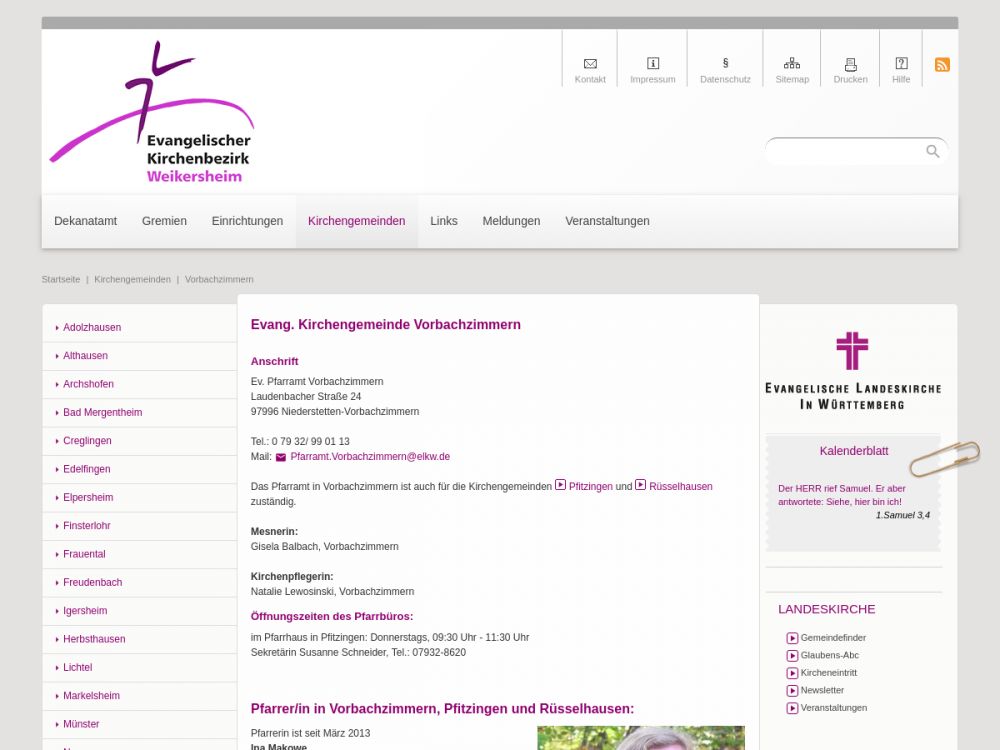Select Veranstaltungen in the main navigation

(x=607, y=221)
